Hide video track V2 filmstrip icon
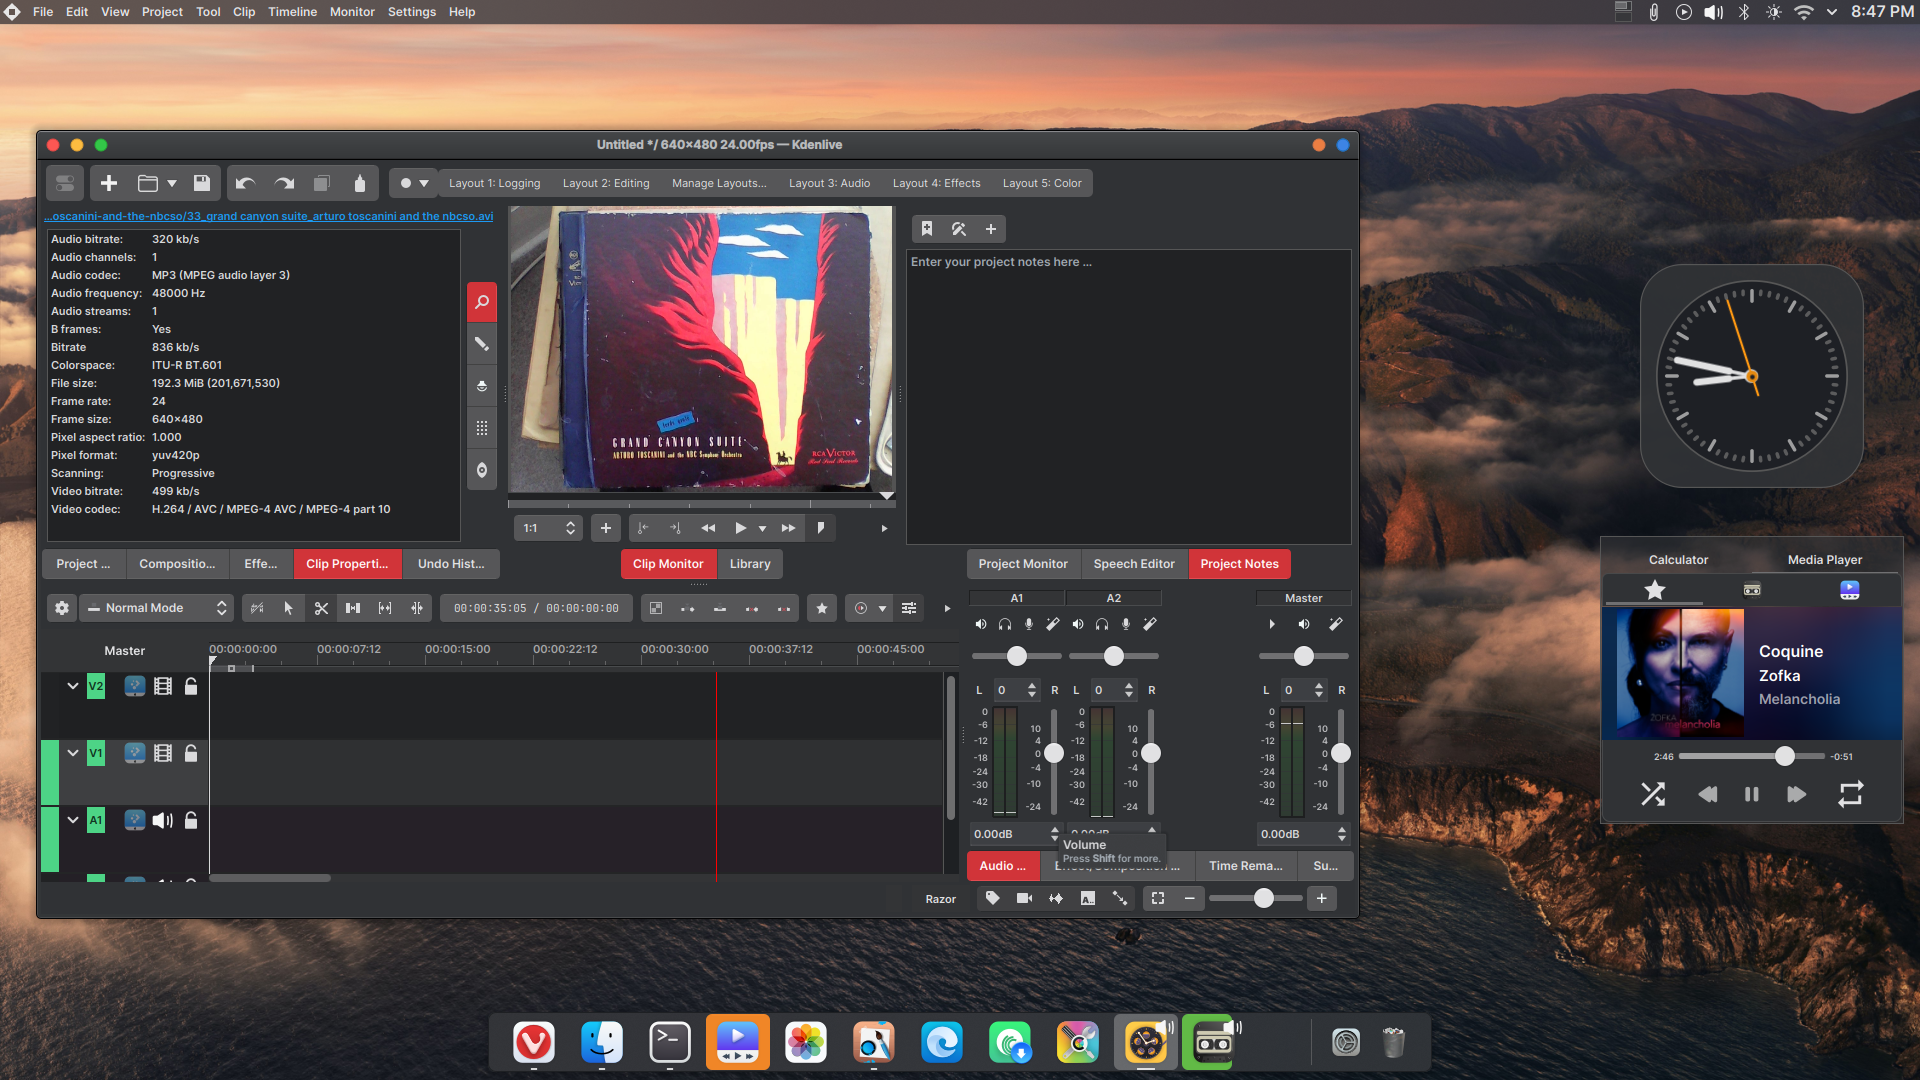Viewport: 1920px width, 1080px height. [x=163, y=686]
